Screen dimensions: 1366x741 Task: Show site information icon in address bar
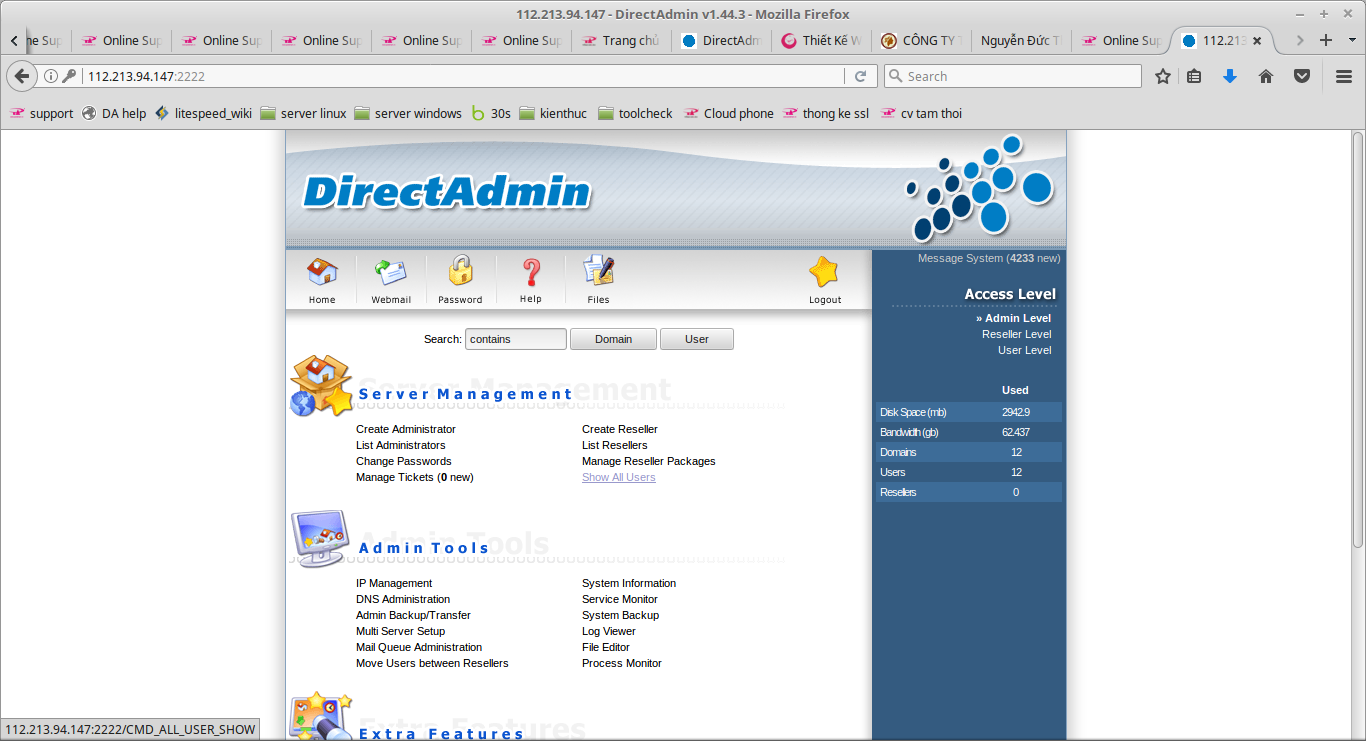pyautogui.click(x=51, y=76)
